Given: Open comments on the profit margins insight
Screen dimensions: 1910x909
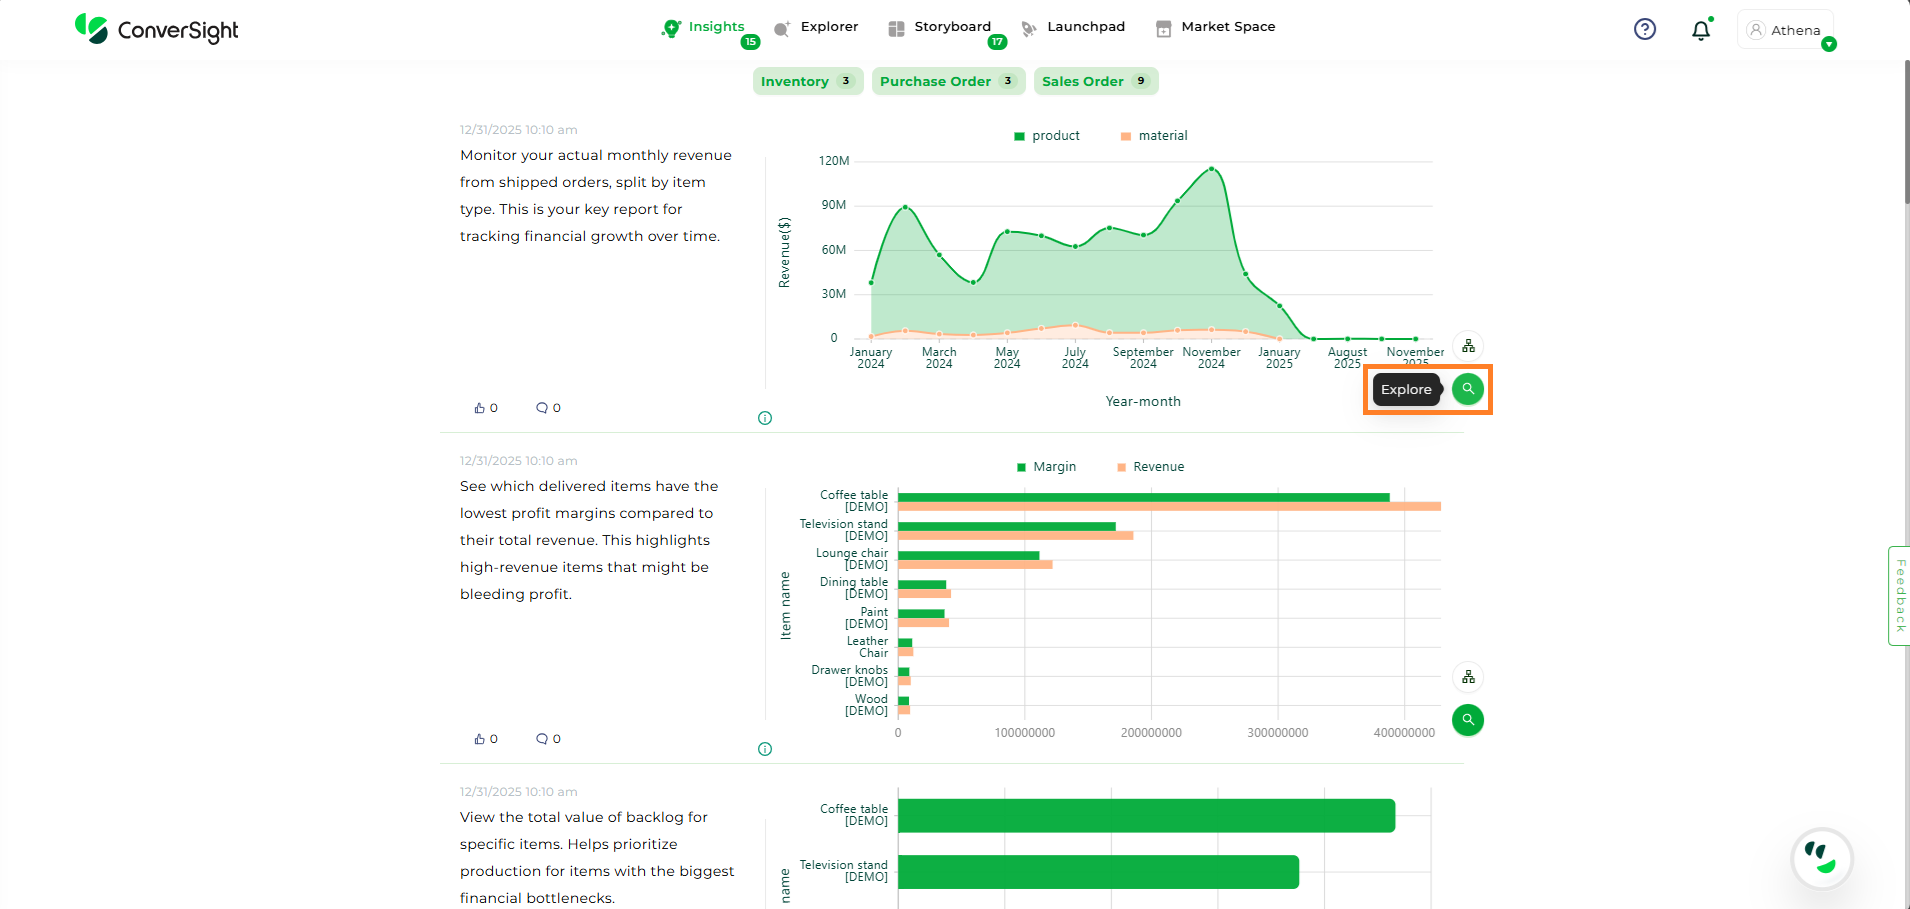Looking at the screenshot, I should (542, 739).
